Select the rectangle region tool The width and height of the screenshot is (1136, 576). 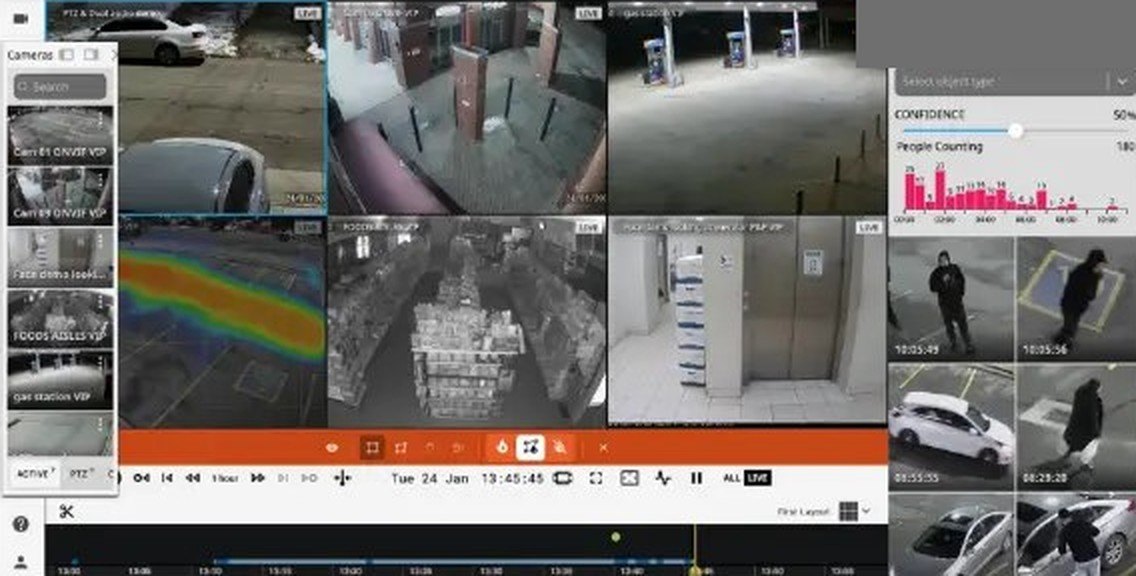click(x=372, y=448)
